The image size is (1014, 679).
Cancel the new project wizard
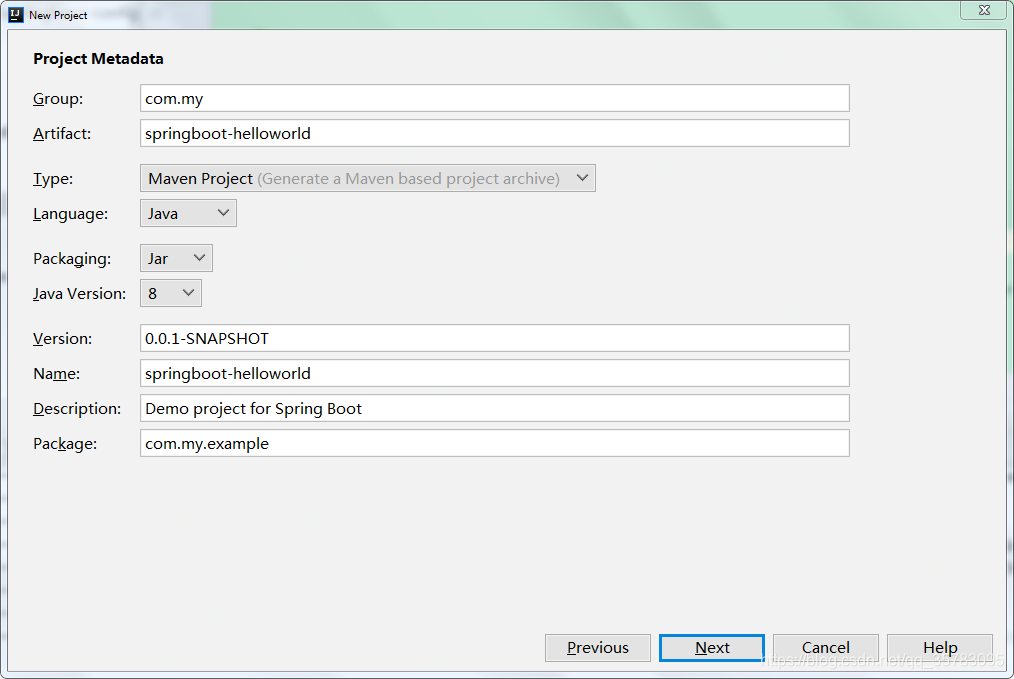click(x=826, y=648)
